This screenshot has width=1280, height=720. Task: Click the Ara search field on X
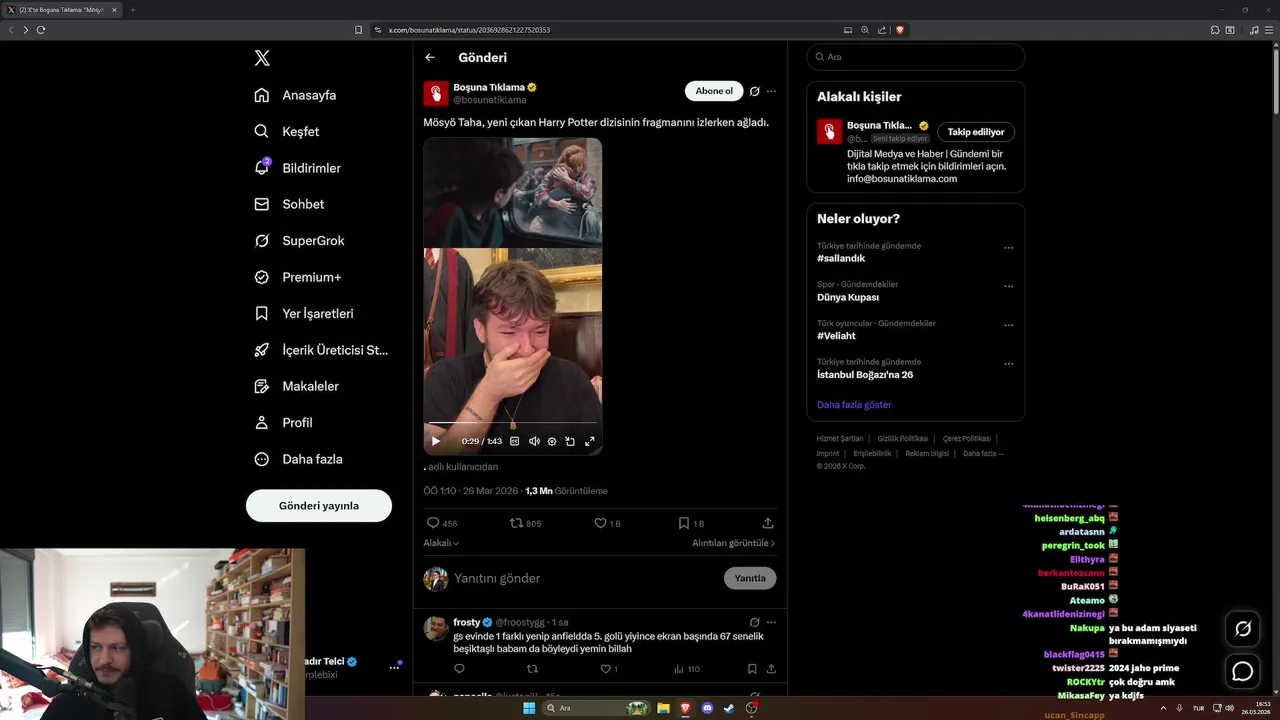916,57
